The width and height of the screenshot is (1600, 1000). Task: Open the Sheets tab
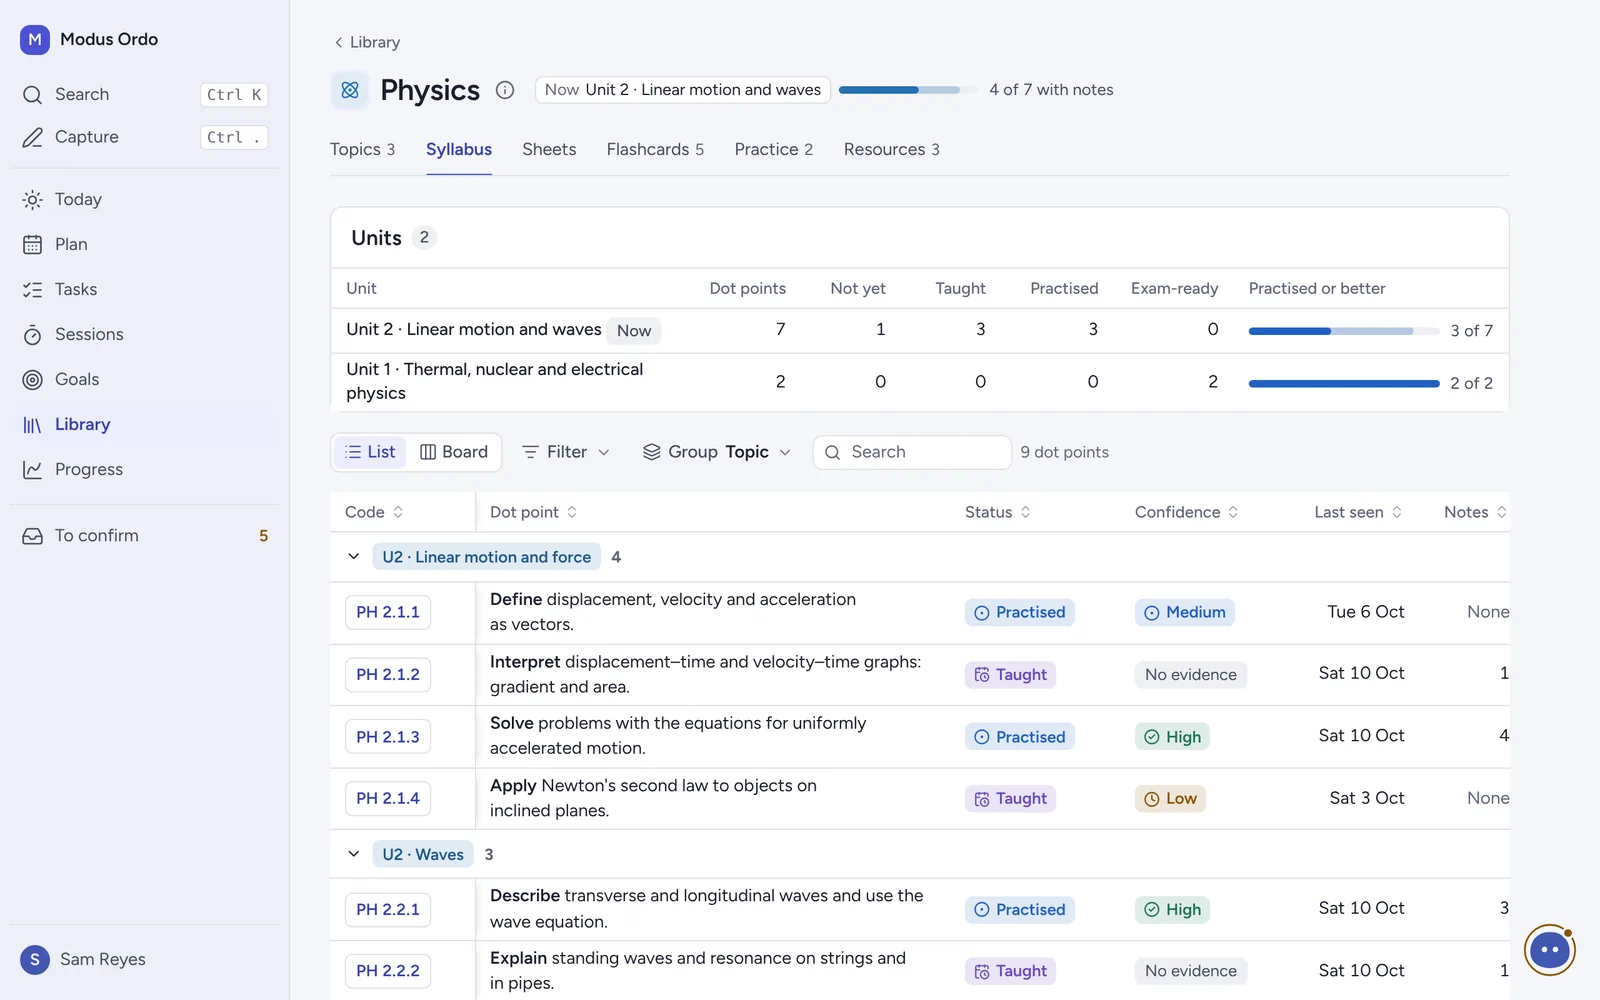point(549,150)
